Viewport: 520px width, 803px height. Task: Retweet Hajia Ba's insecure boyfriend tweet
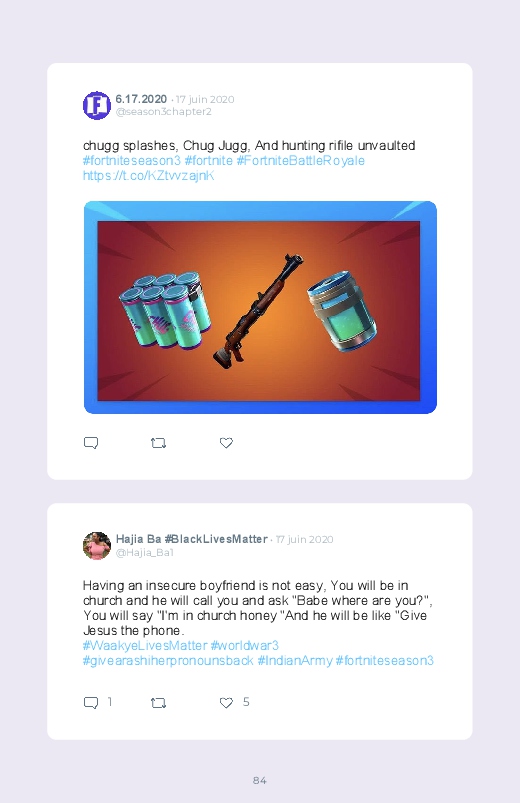point(158,703)
